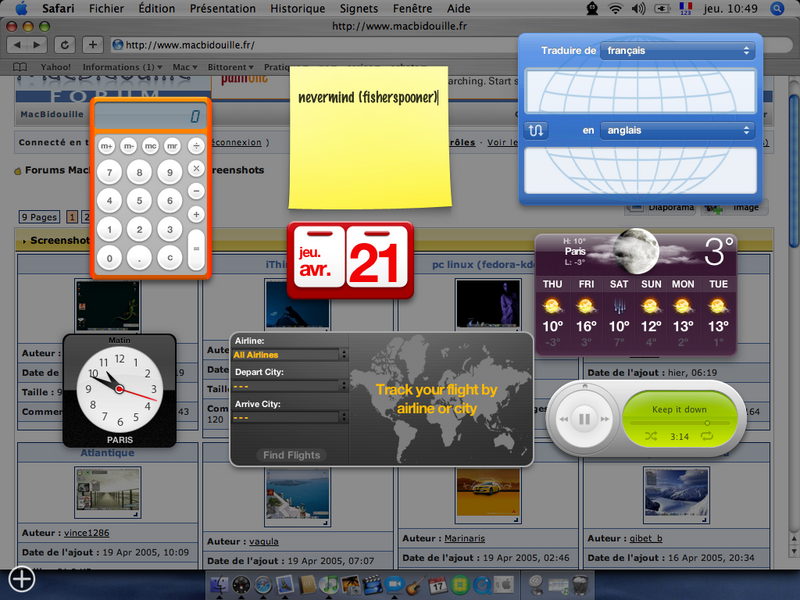Open the Présentation menu

[x=222, y=9]
